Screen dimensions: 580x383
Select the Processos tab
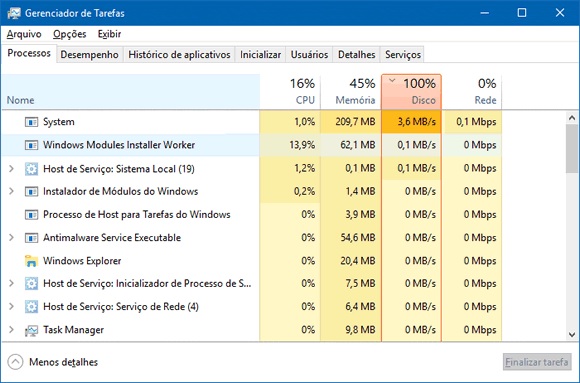coord(29,54)
